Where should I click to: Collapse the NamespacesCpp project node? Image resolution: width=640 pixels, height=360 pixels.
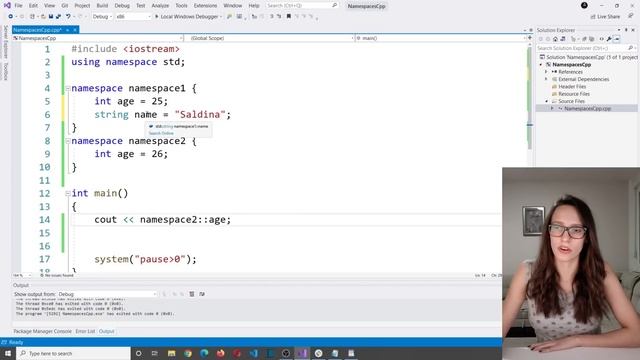pyautogui.click(x=541, y=64)
